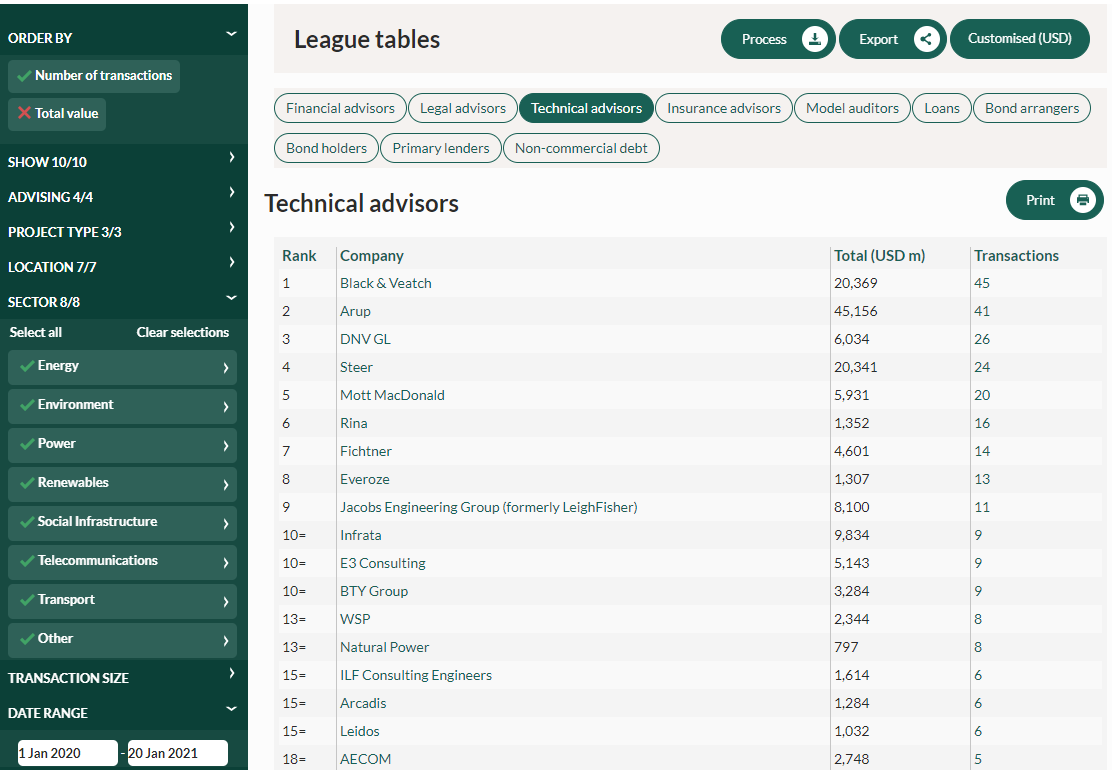The image size is (1112, 770).
Task: Switch to the Financial advisors tab
Action: coord(340,108)
